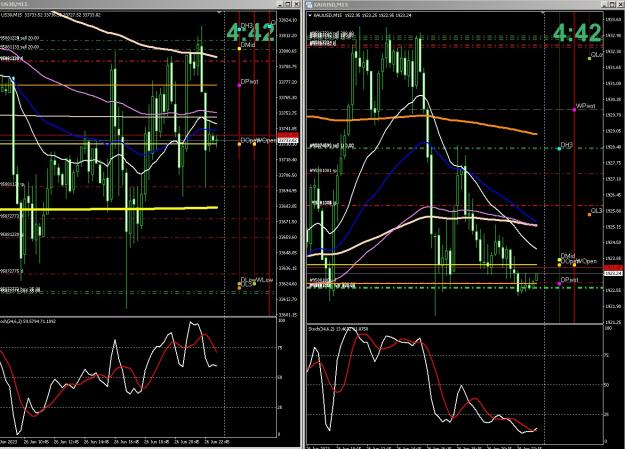
Task: Click the DMid yellow marker on US30 chart
Action: pos(239,49)
